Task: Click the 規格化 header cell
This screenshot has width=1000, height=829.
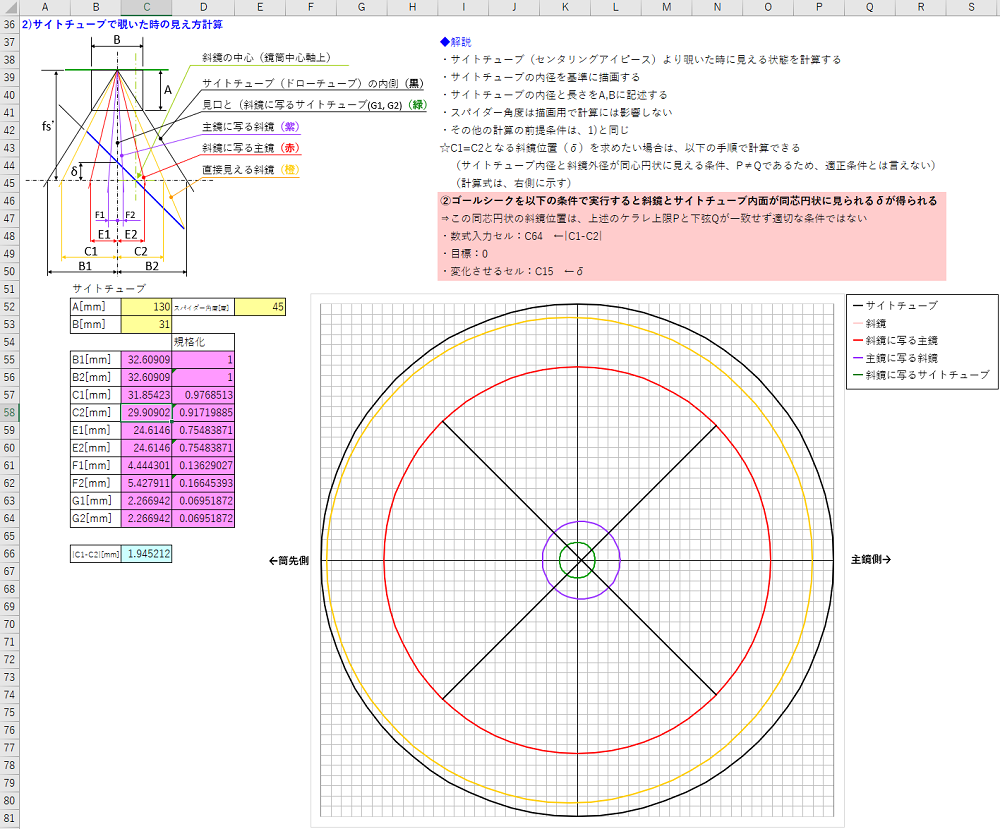Action: [x=203, y=342]
